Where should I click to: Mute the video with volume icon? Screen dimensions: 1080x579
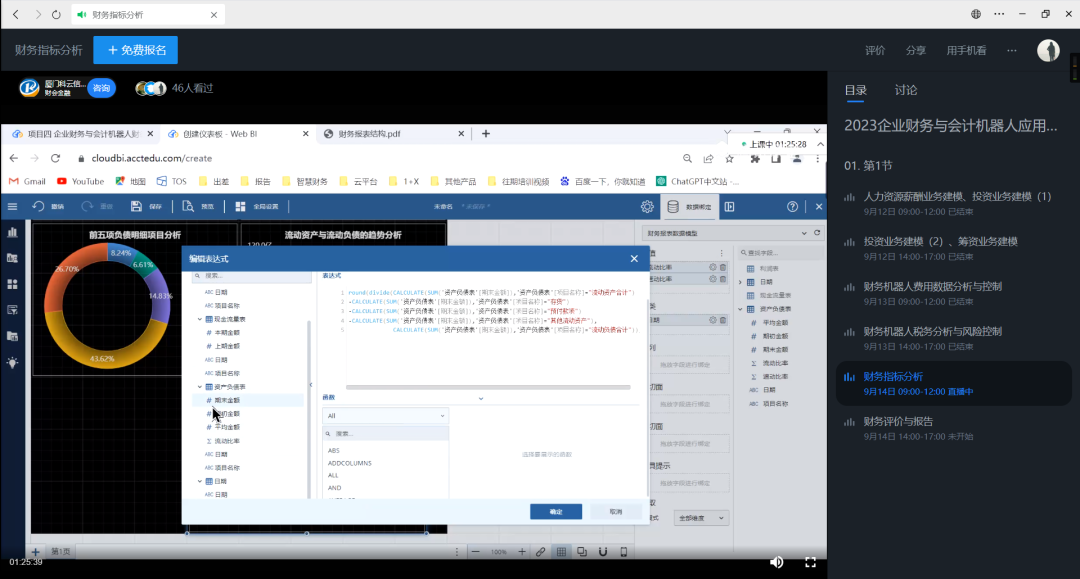pos(776,562)
